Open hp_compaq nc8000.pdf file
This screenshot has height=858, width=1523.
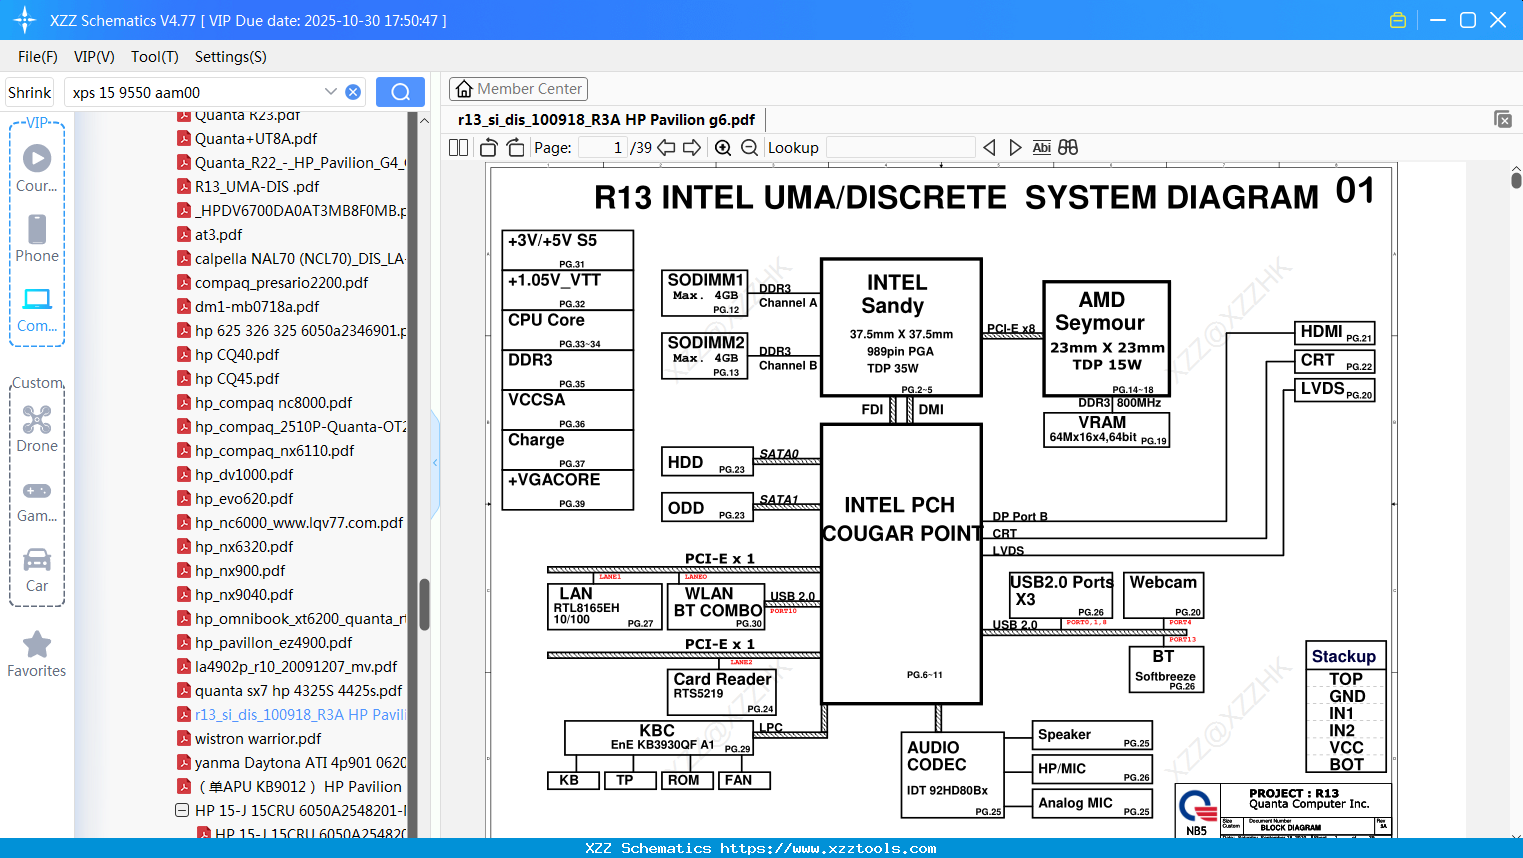tap(273, 402)
